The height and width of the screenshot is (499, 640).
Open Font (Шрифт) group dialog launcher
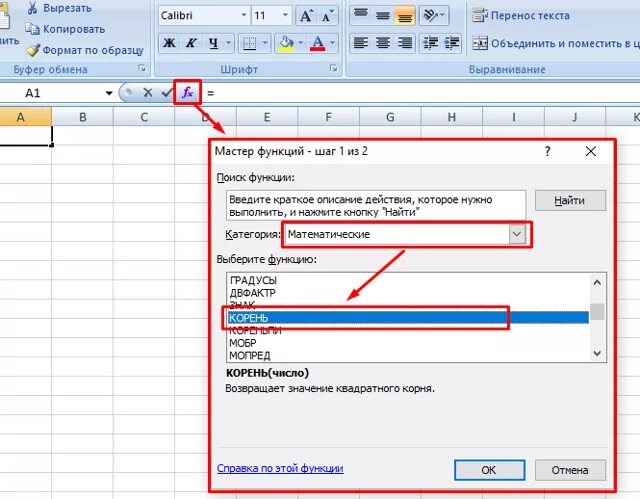[x=333, y=69]
